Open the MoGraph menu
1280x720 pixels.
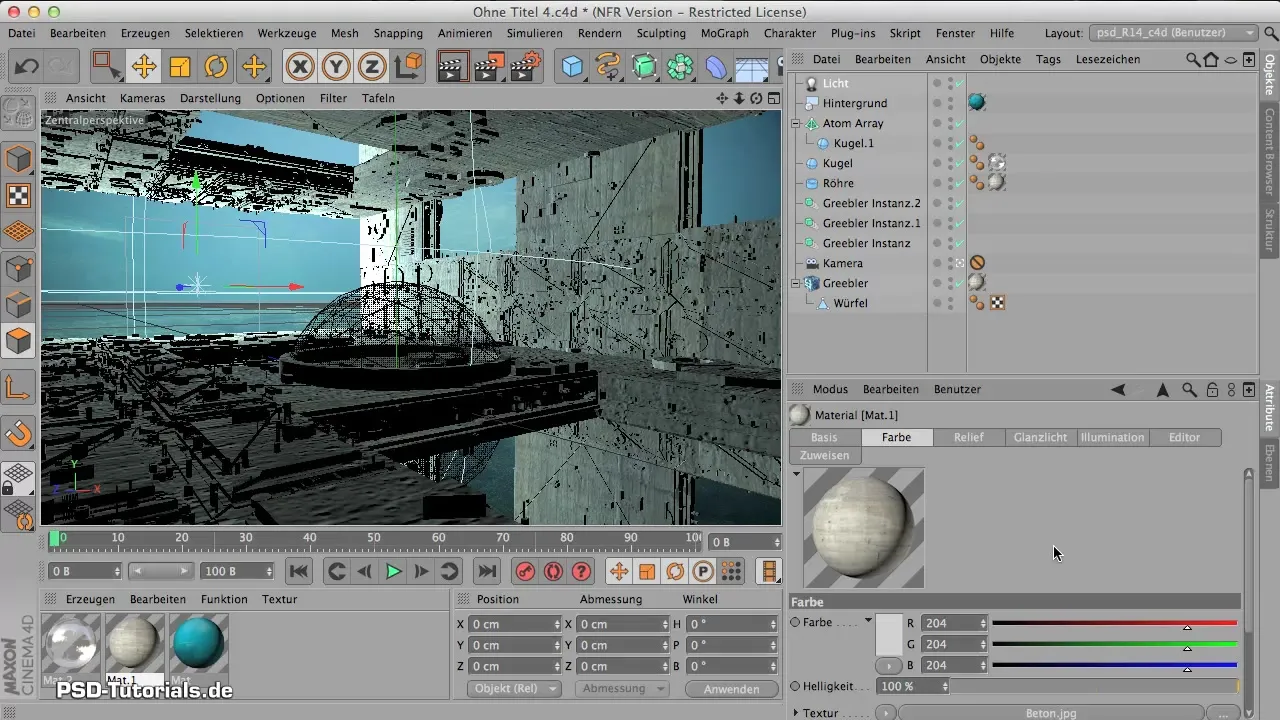[724, 33]
